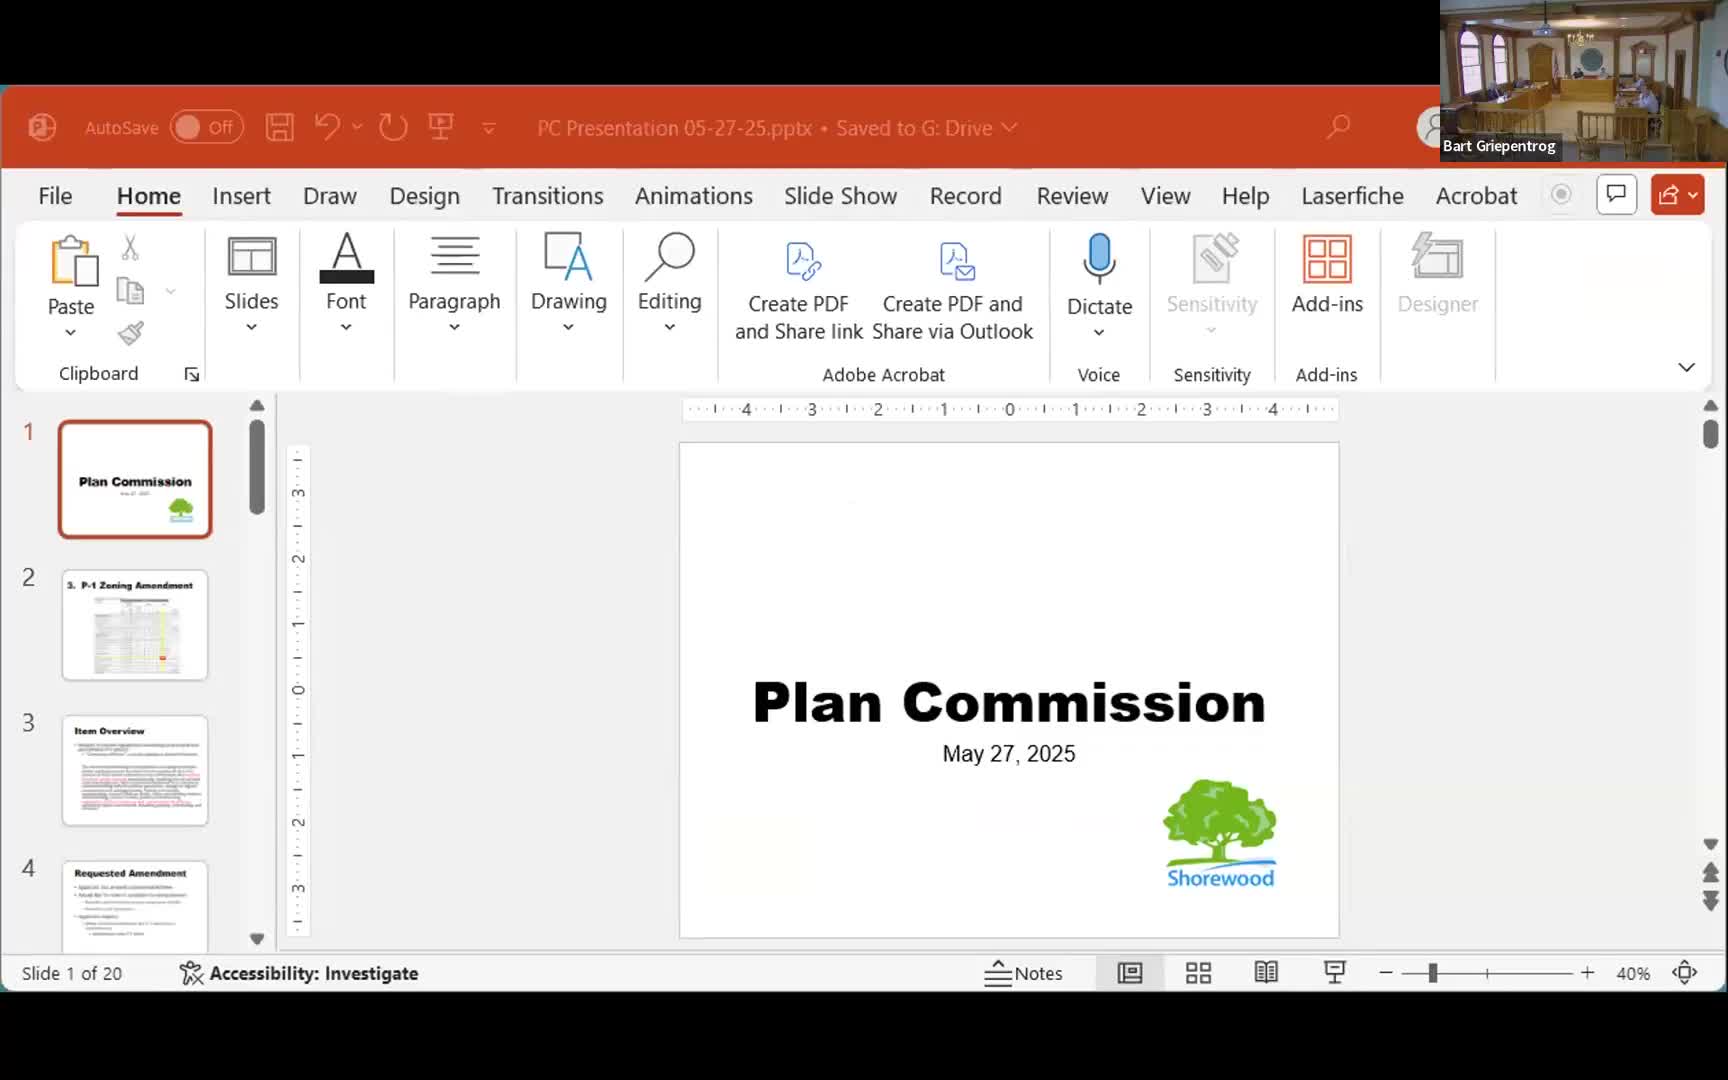Undo the last action

point(327,127)
